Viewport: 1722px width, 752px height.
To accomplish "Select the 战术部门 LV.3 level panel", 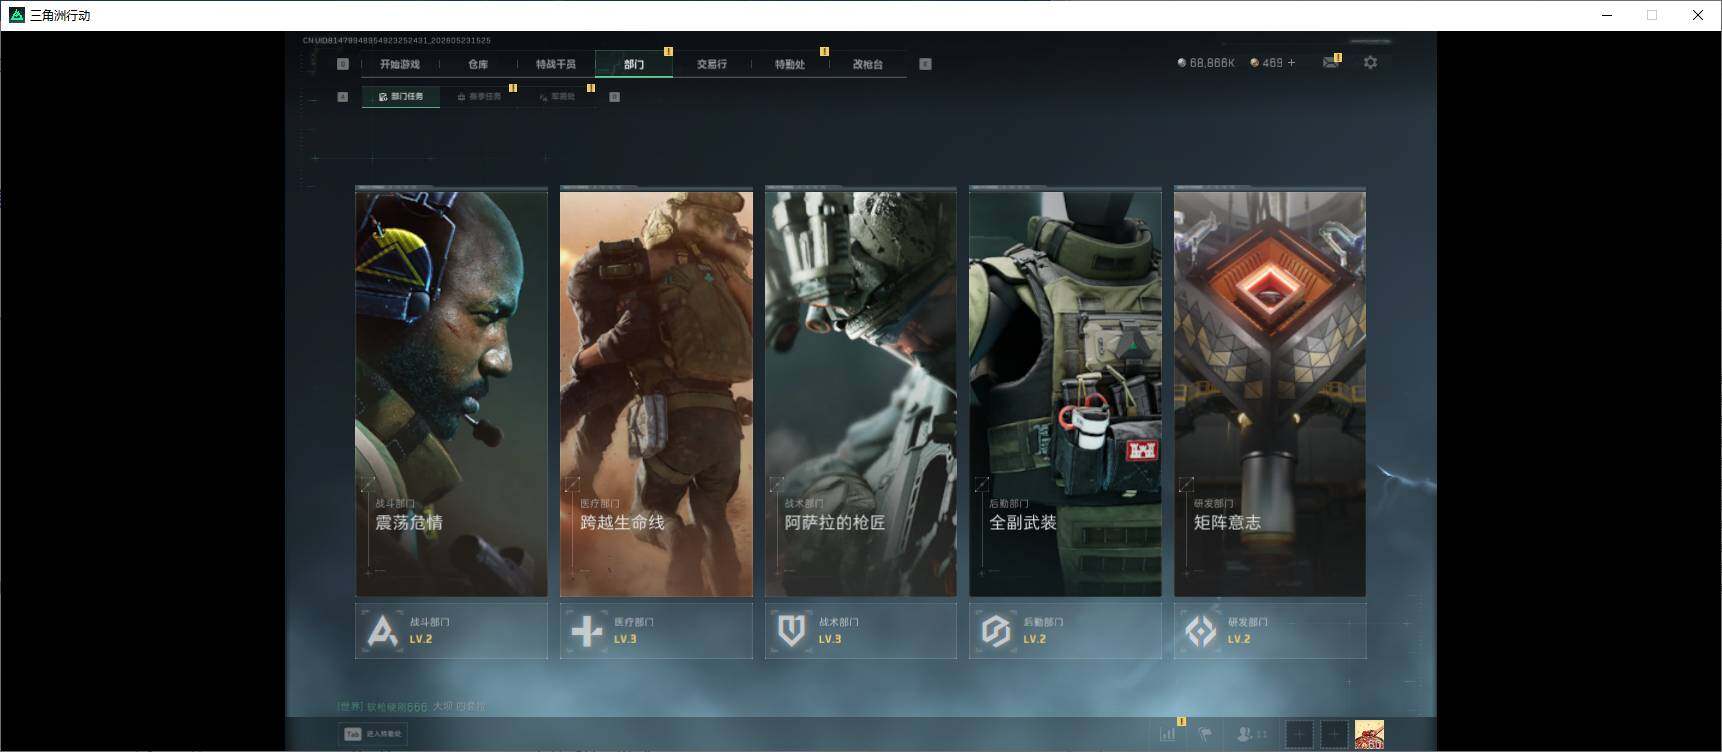I will click(x=861, y=630).
